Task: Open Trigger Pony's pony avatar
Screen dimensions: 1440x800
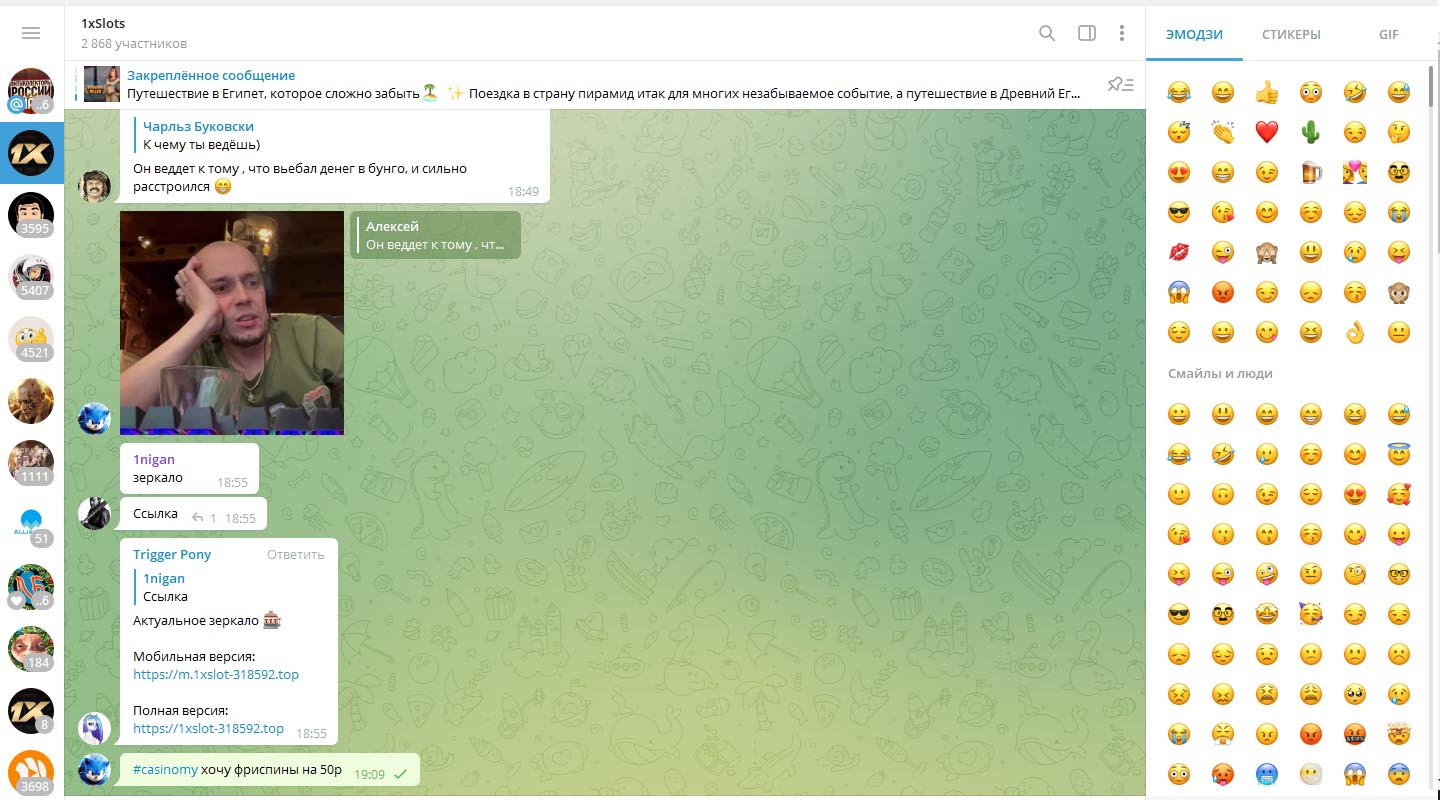Action: (x=94, y=727)
